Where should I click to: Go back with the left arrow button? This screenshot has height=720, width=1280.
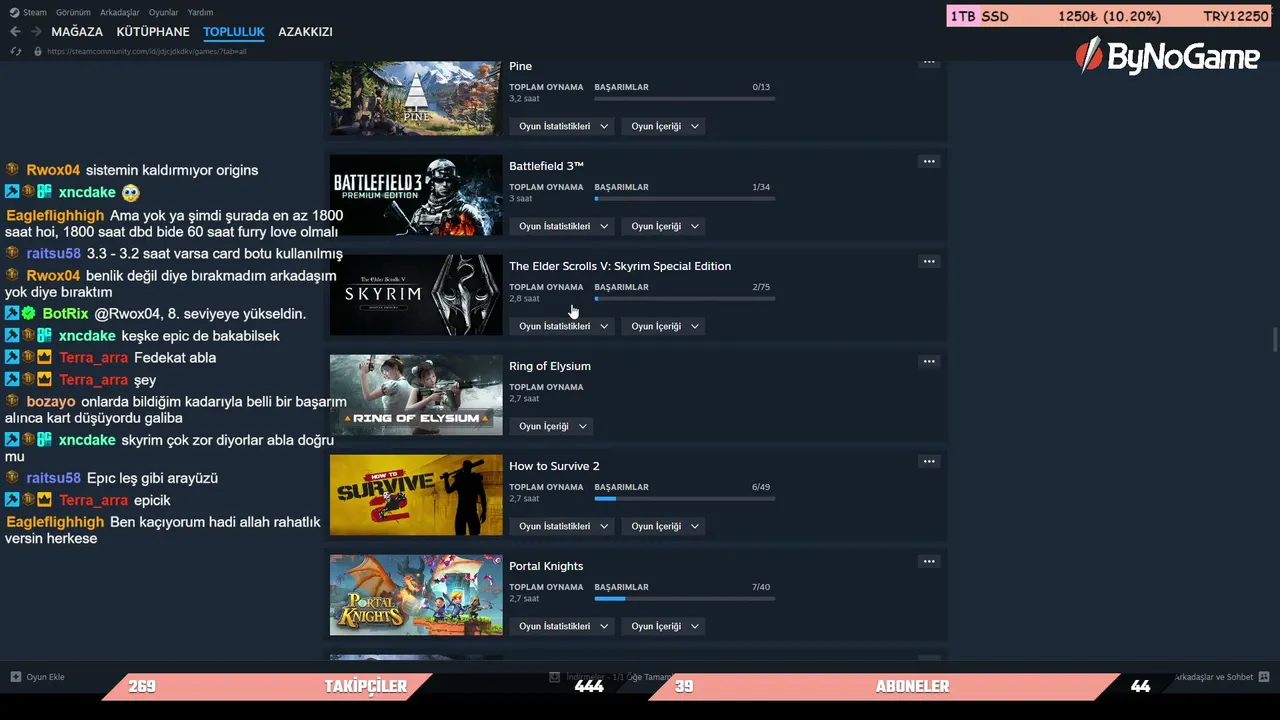click(15, 32)
